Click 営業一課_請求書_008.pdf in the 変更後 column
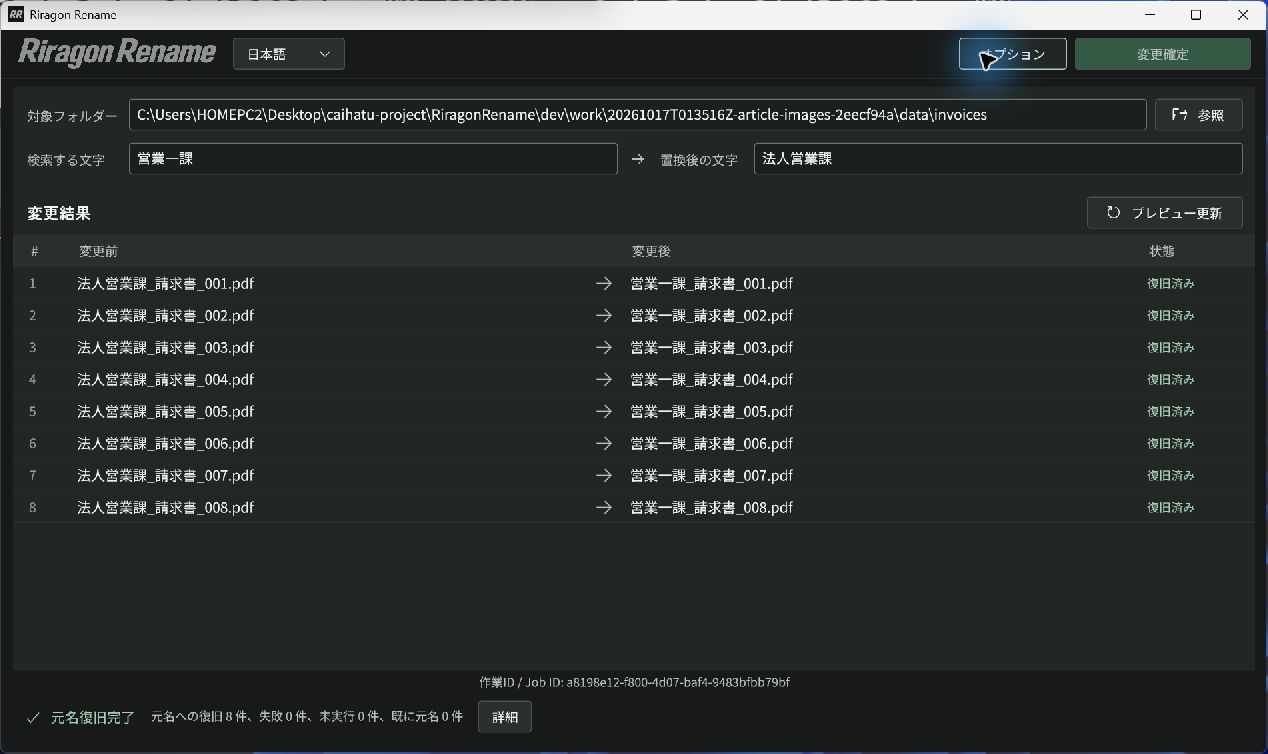 point(712,507)
